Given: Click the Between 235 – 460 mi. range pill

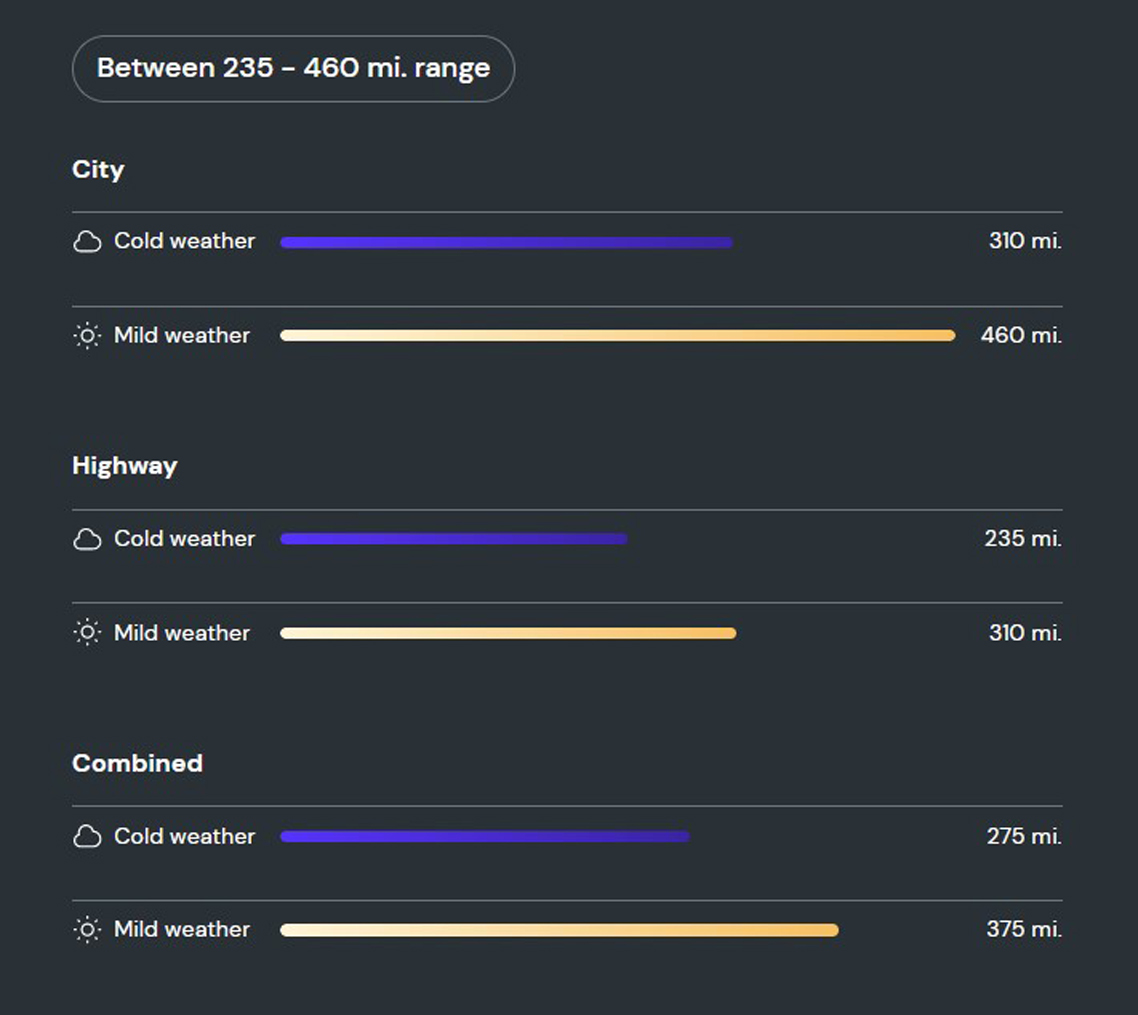Looking at the screenshot, I should 293,68.
